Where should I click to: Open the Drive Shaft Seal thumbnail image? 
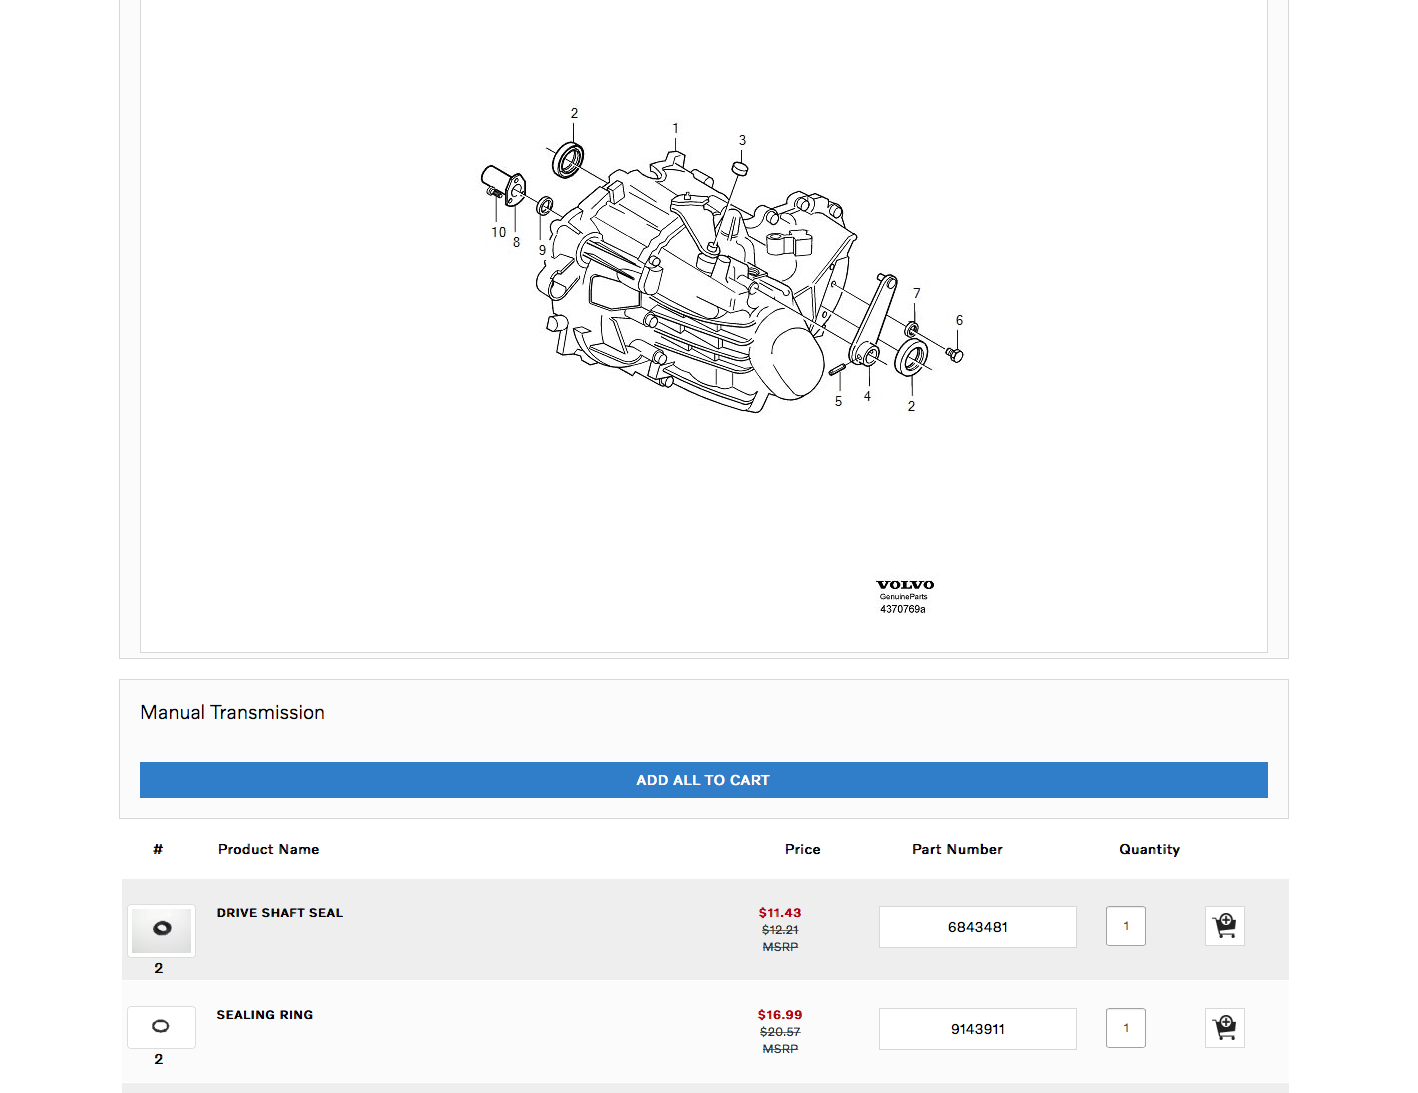pos(161,930)
